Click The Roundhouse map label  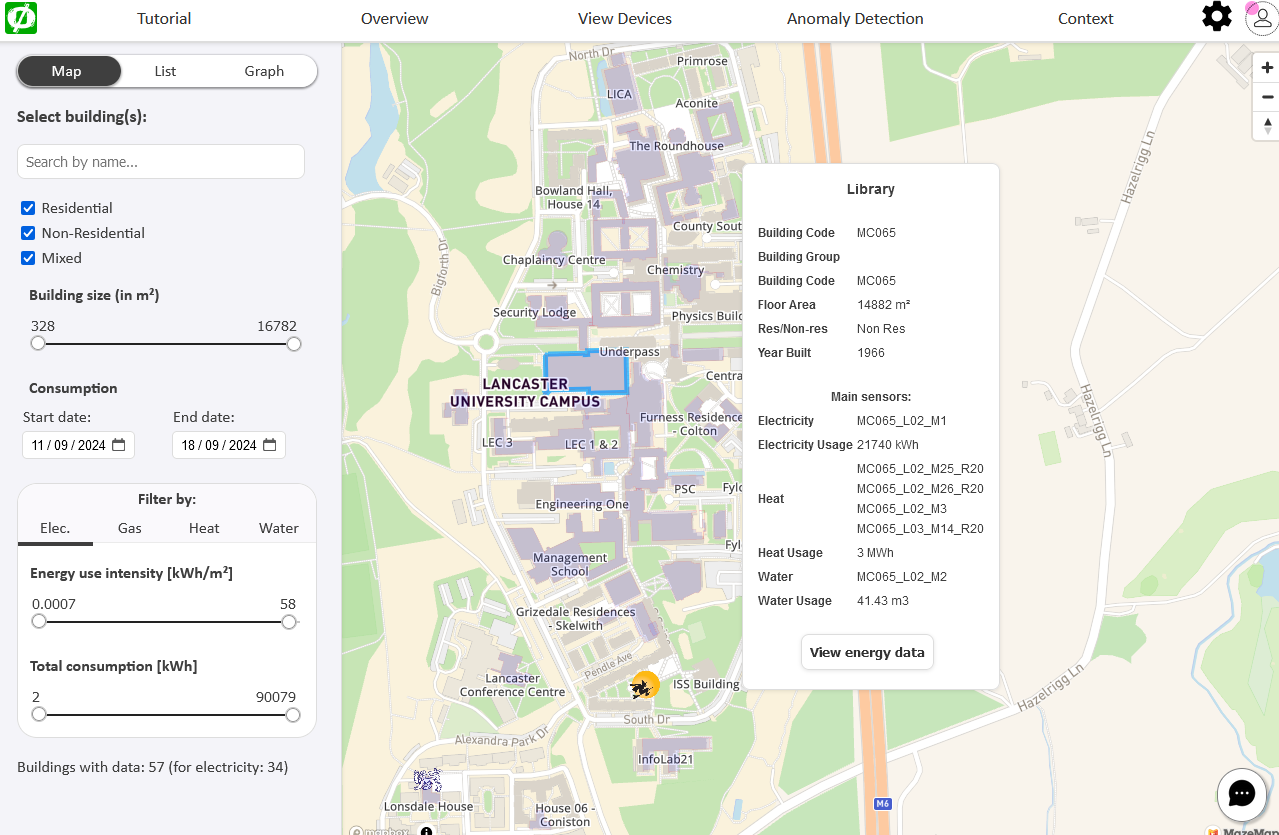point(676,146)
